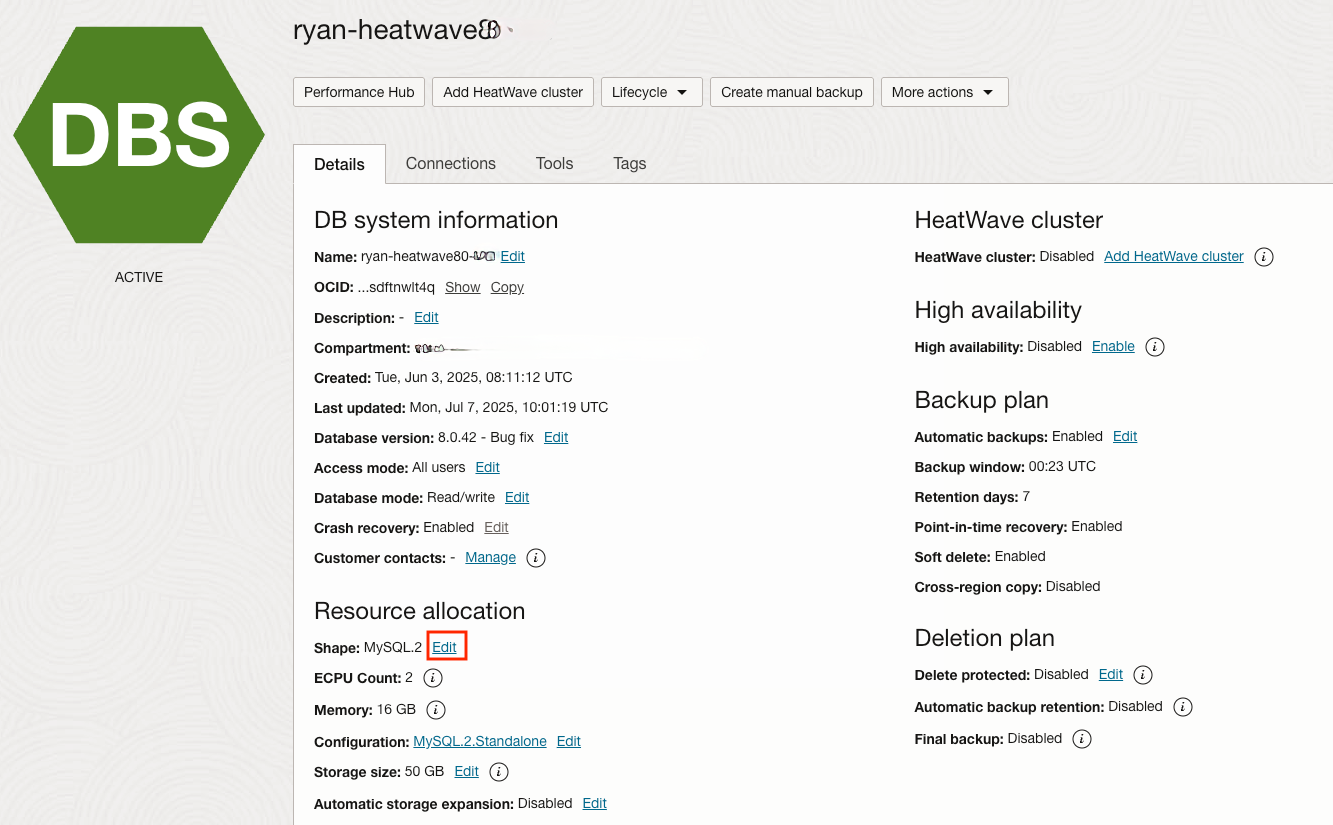Viewport: 1333px width, 825px height.
Task: Switch to the Connections tab
Action: pos(450,164)
